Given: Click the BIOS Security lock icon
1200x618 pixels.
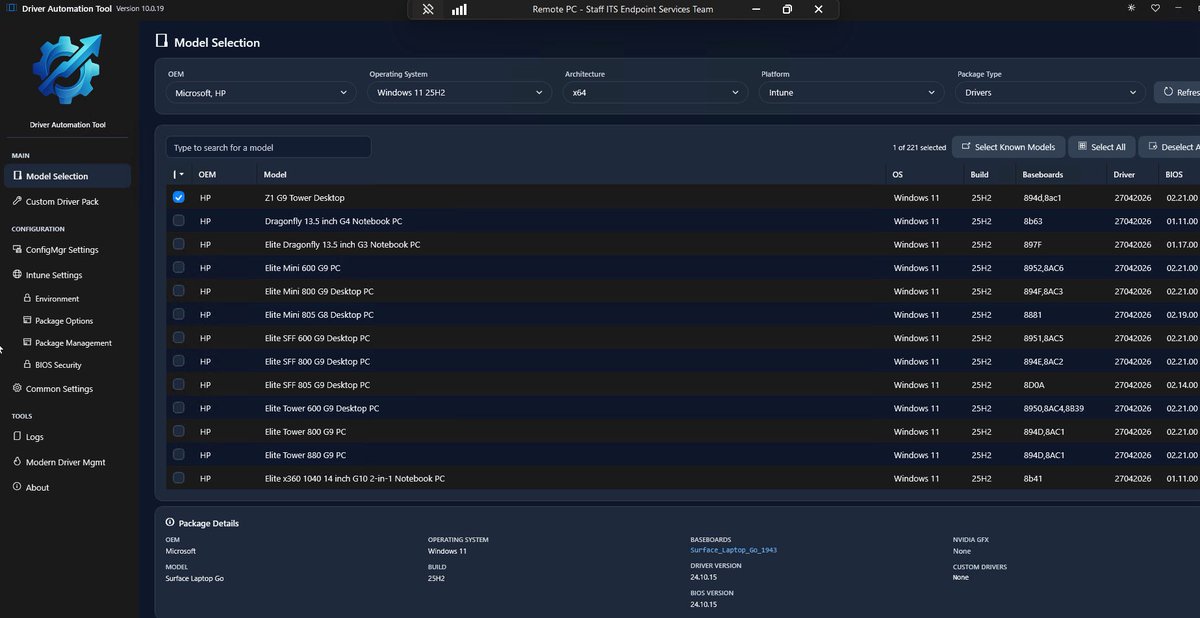Looking at the screenshot, I should click(x=27, y=365).
